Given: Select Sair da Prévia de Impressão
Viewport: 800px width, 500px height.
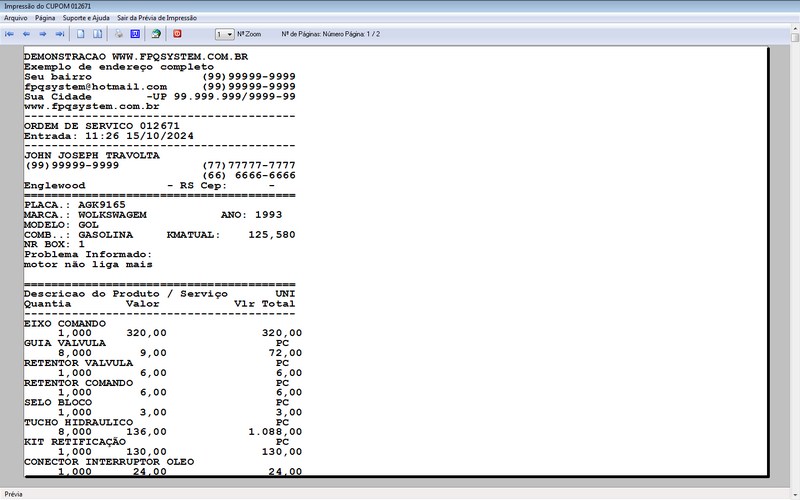Looking at the screenshot, I should (157, 18).
